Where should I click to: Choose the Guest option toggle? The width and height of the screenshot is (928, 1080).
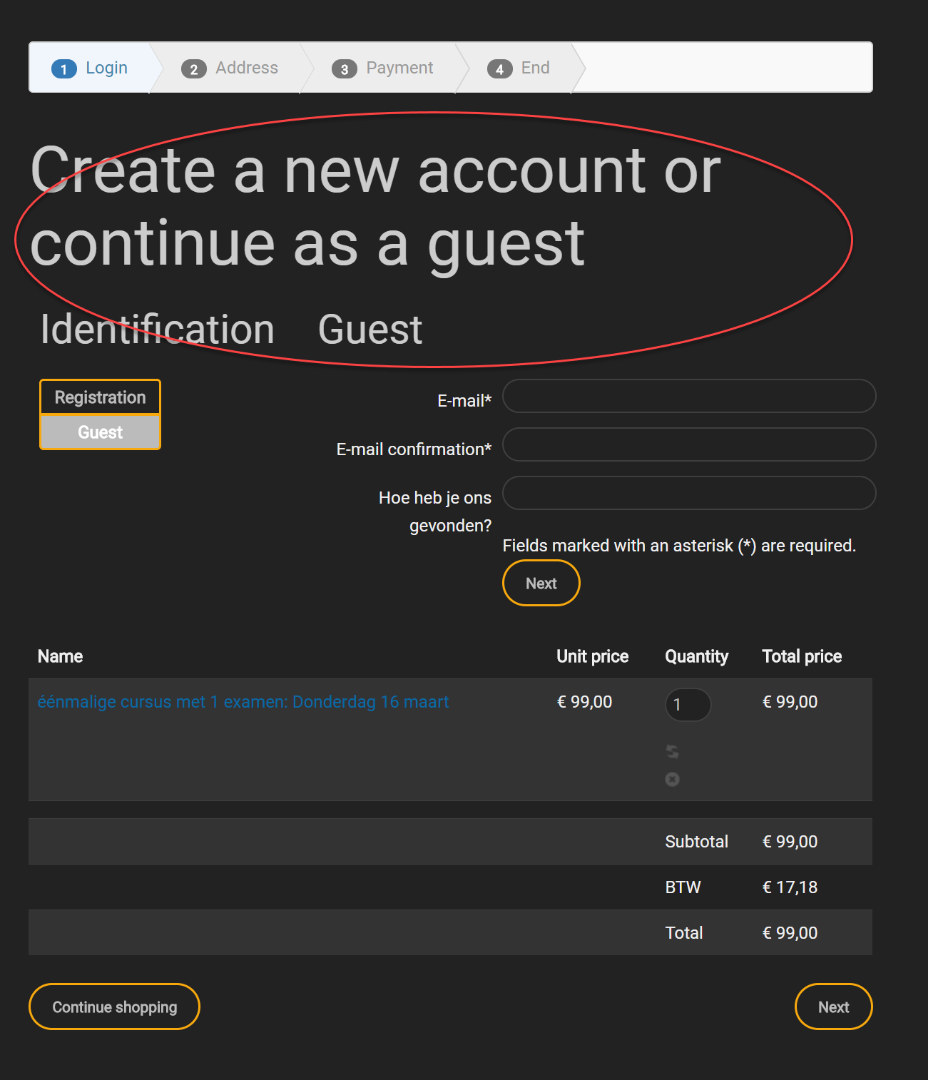[100, 432]
